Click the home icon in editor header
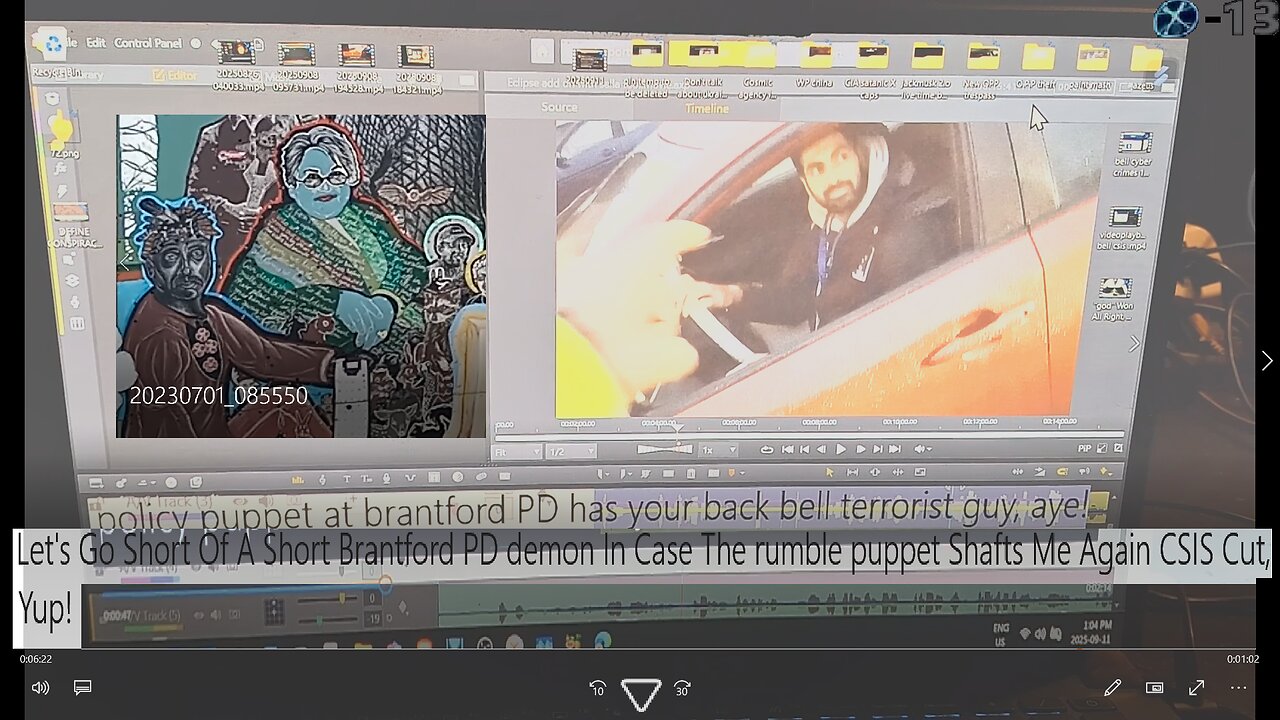 541,52
